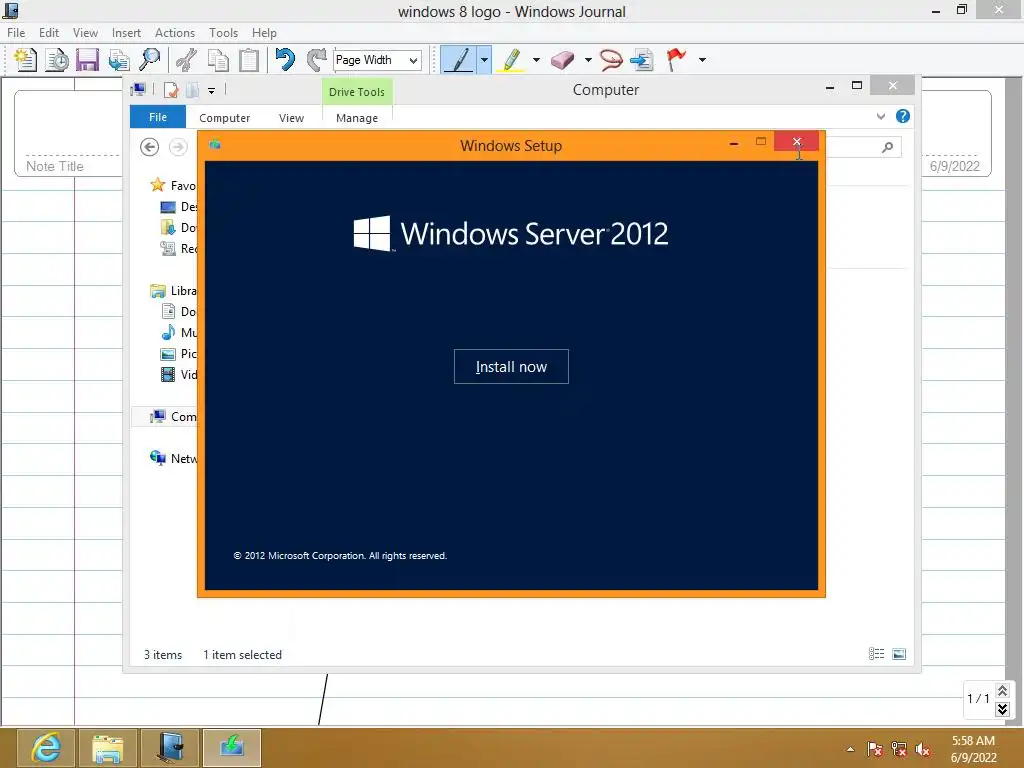This screenshot has width=1024, height=768.
Task: Click the Drive Tools contextual tab header
Action: (357, 91)
